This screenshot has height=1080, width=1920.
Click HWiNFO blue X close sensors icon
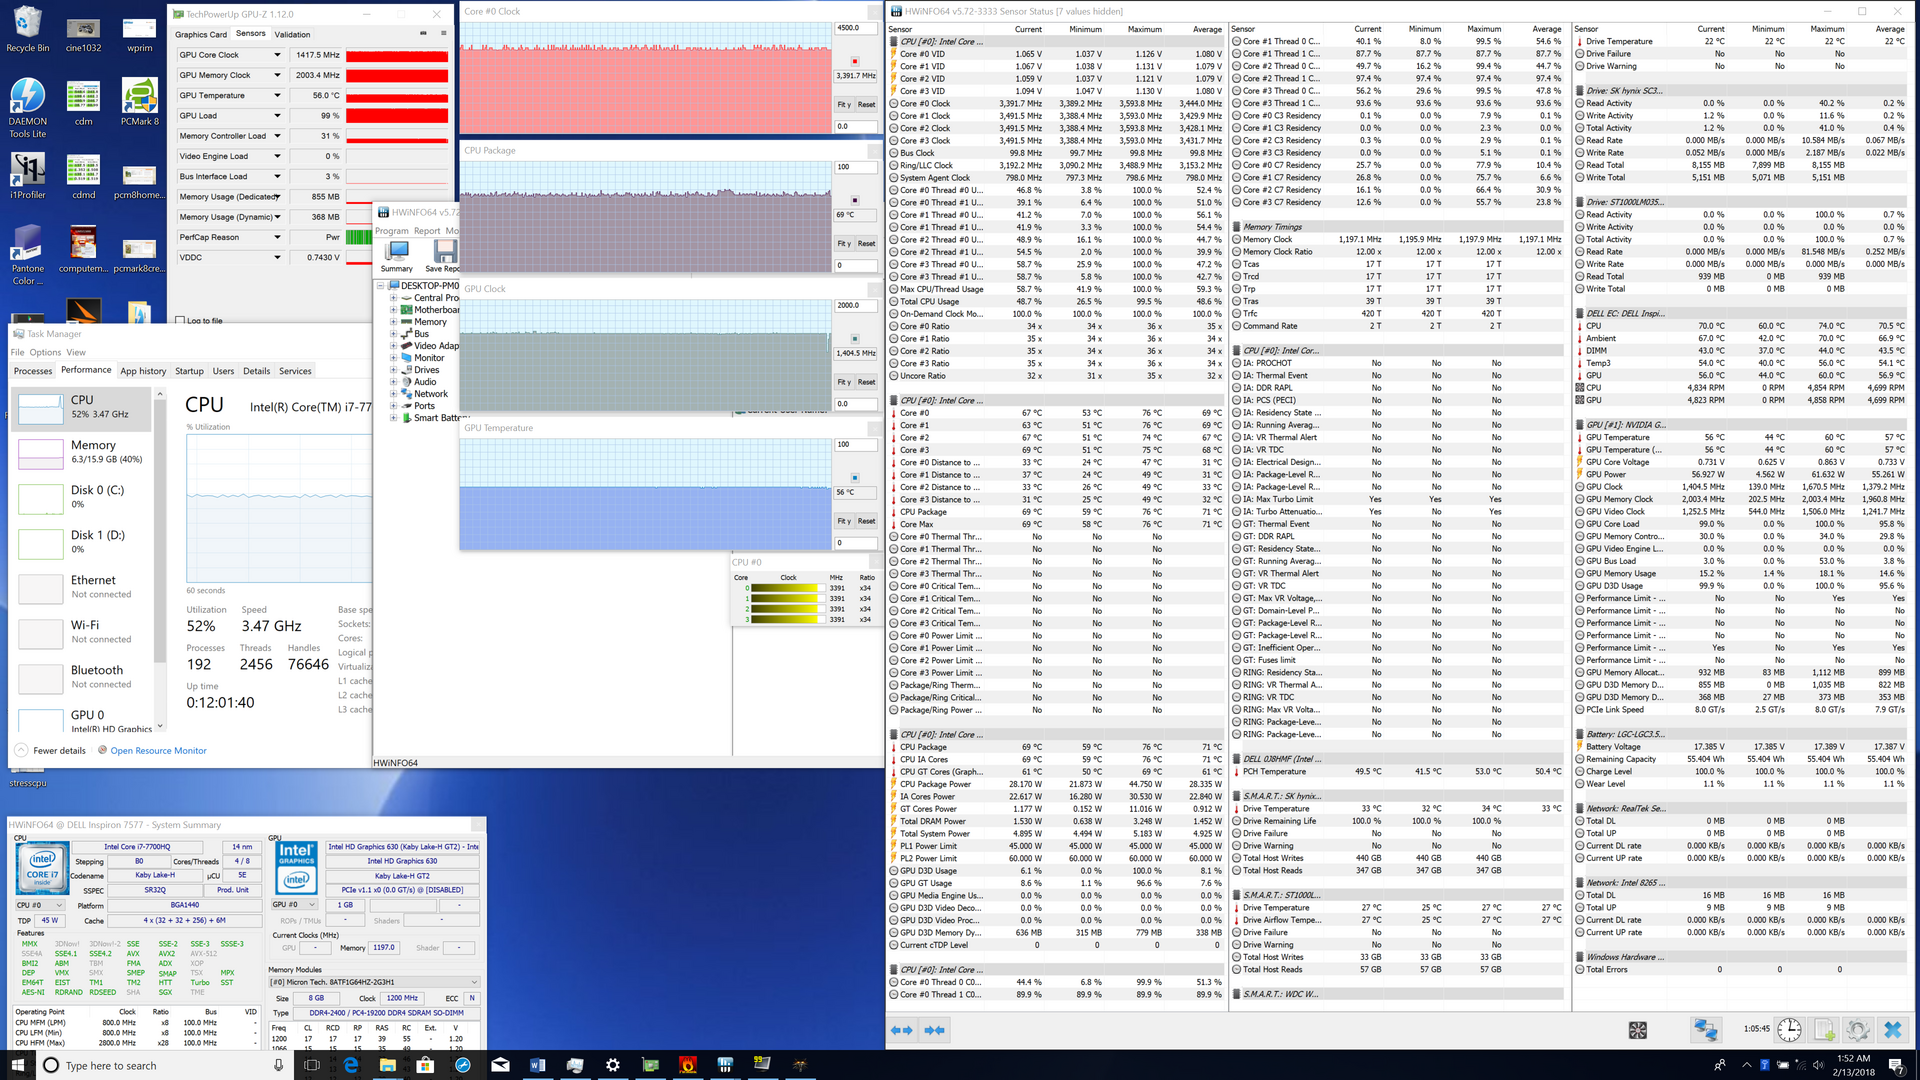tap(1893, 1029)
